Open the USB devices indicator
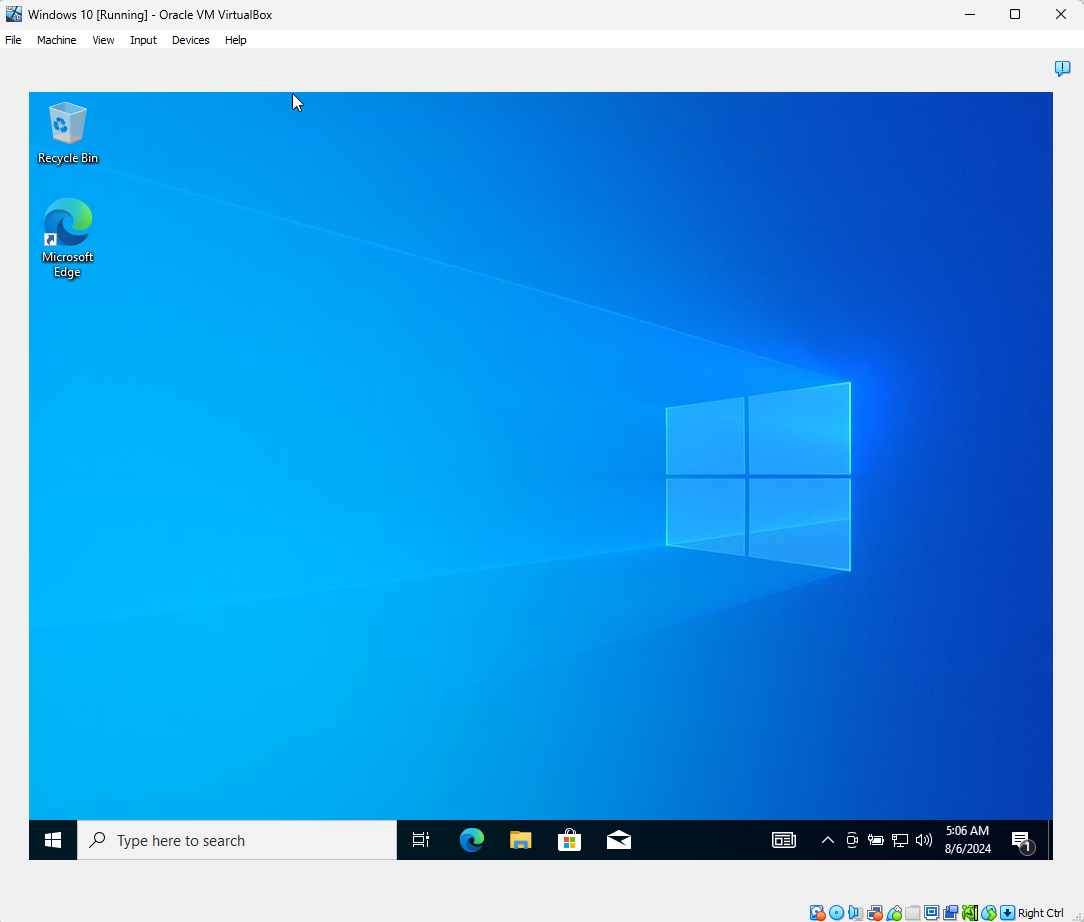Viewport: 1084px width, 922px height. tap(894, 913)
